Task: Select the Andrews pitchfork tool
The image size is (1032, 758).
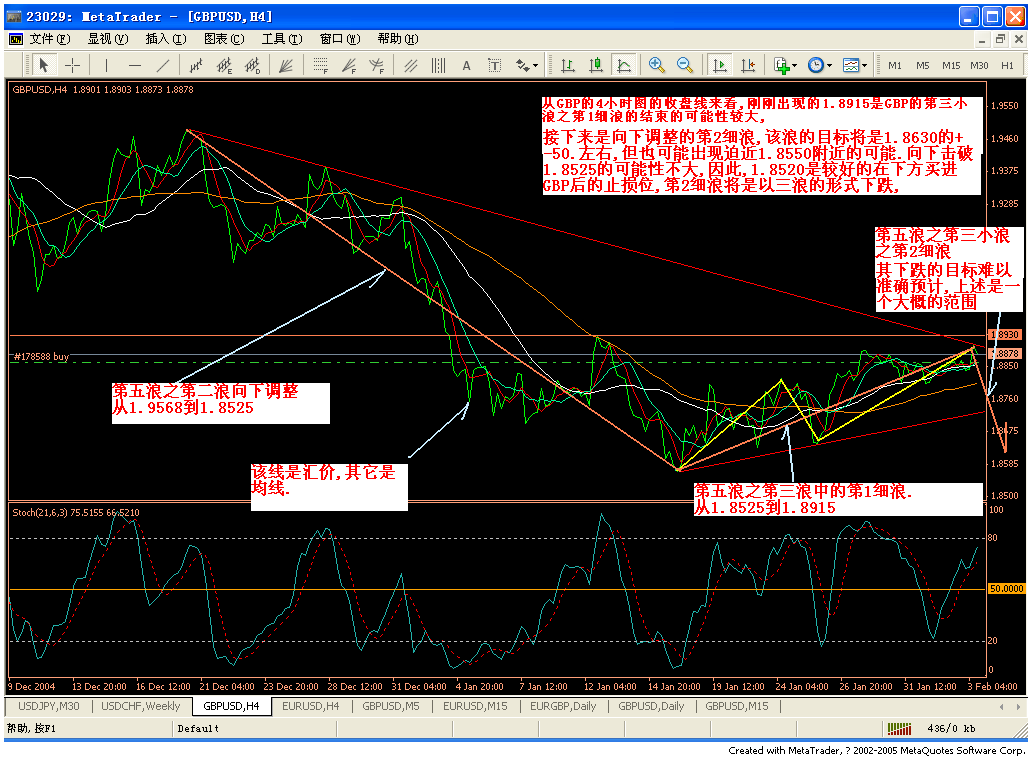Action: coord(411,65)
